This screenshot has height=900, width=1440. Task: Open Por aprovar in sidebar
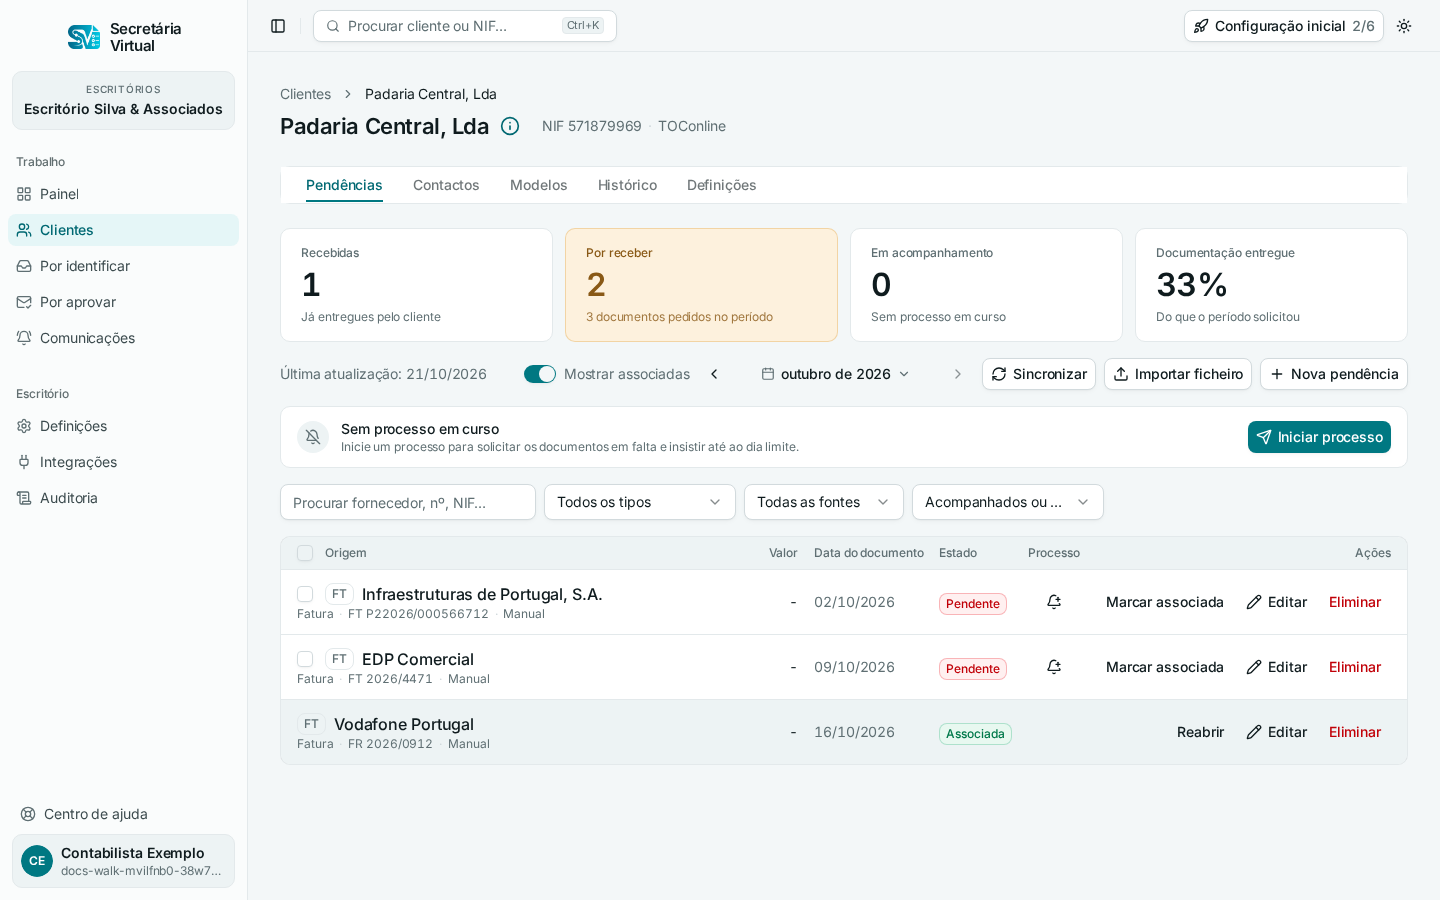pyautogui.click(x=124, y=302)
